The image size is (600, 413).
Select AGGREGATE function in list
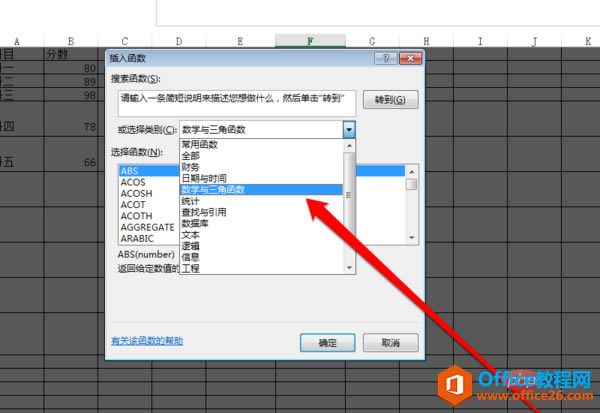pyautogui.click(x=149, y=227)
